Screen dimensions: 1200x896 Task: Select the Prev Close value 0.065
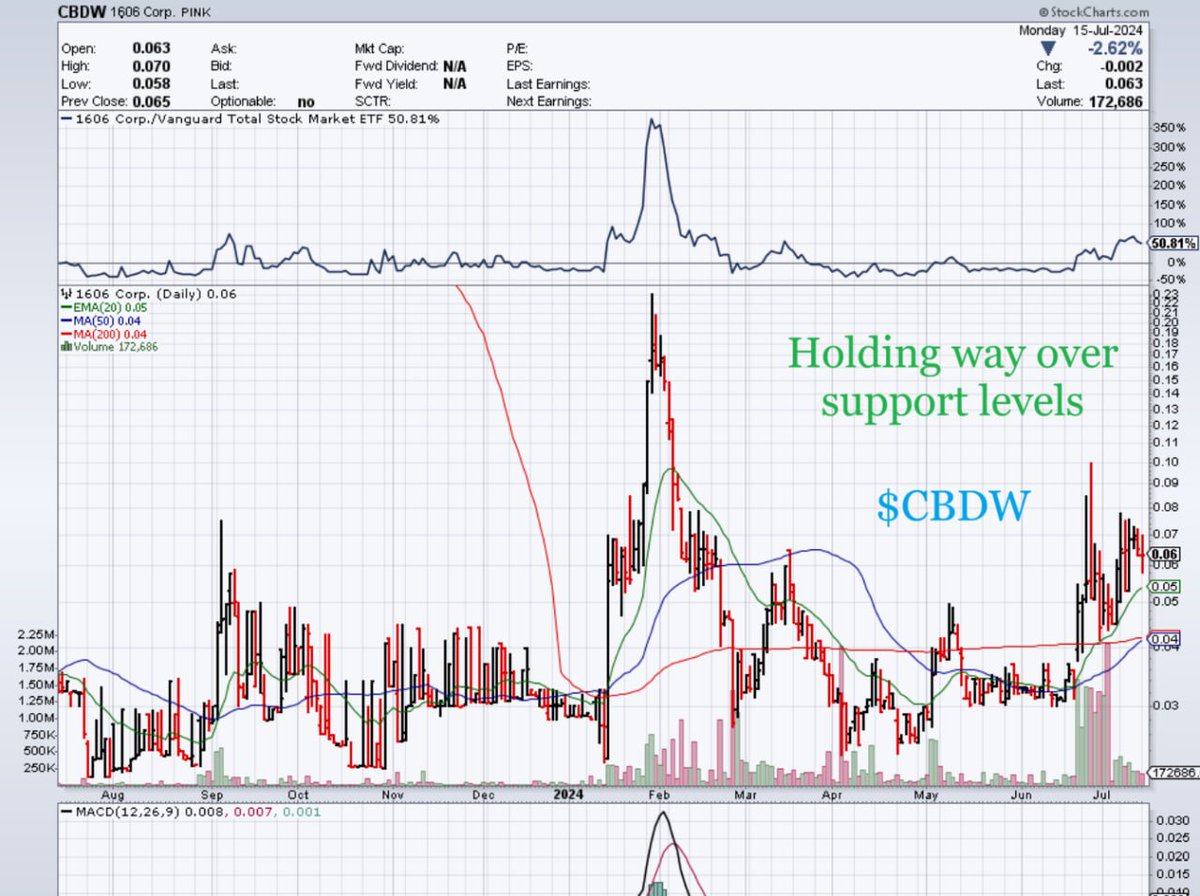pos(151,101)
